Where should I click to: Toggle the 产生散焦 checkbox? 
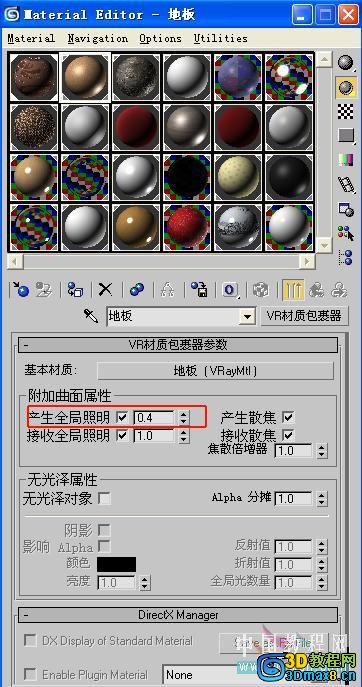point(288,418)
